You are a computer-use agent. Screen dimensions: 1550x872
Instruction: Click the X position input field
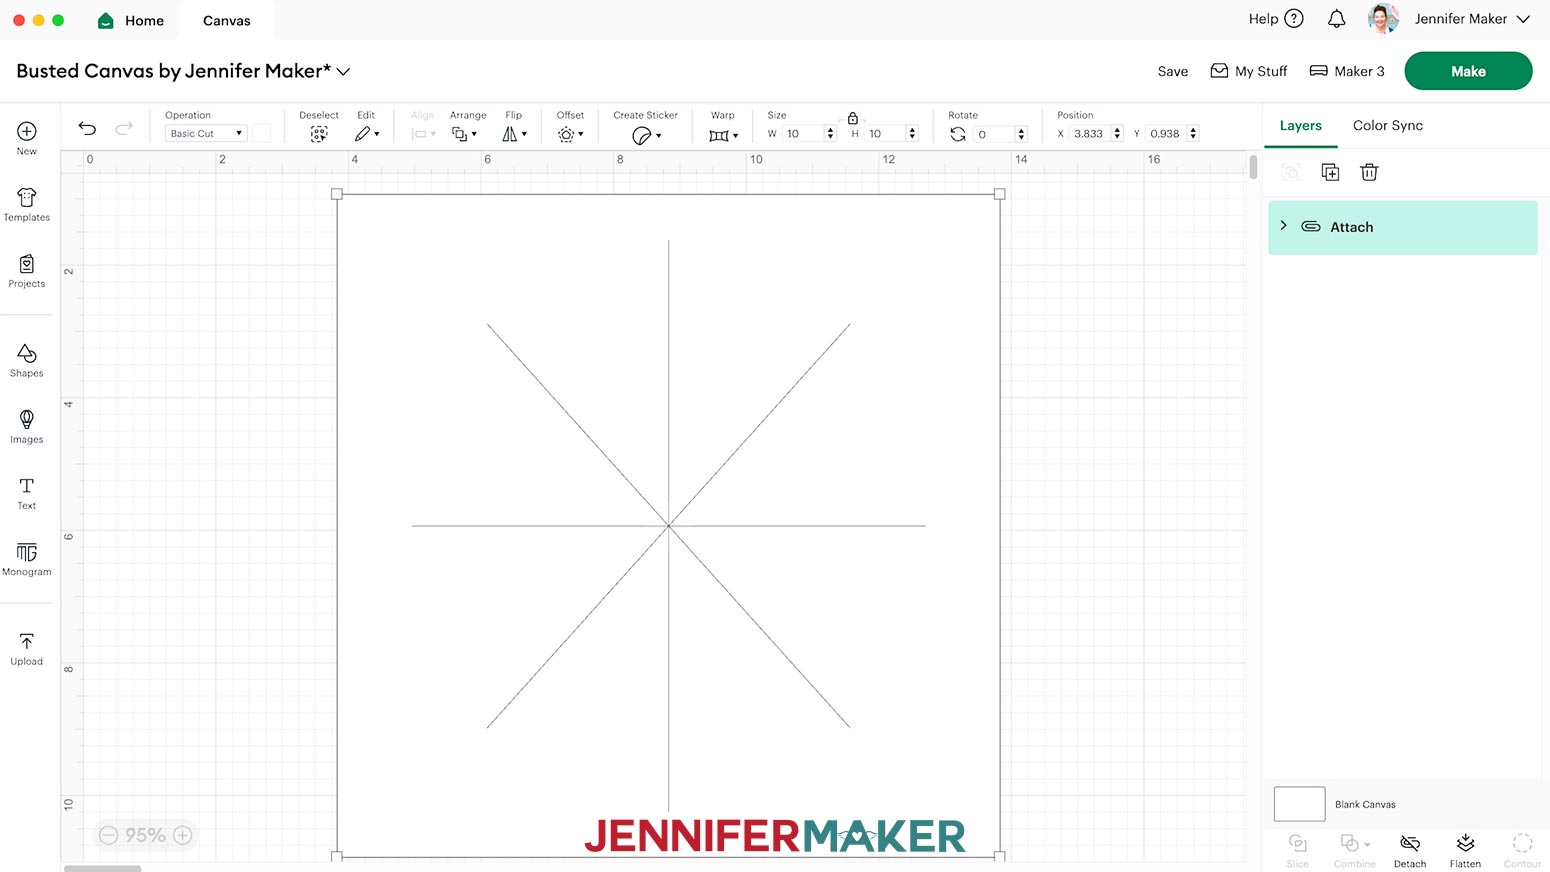point(1090,134)
